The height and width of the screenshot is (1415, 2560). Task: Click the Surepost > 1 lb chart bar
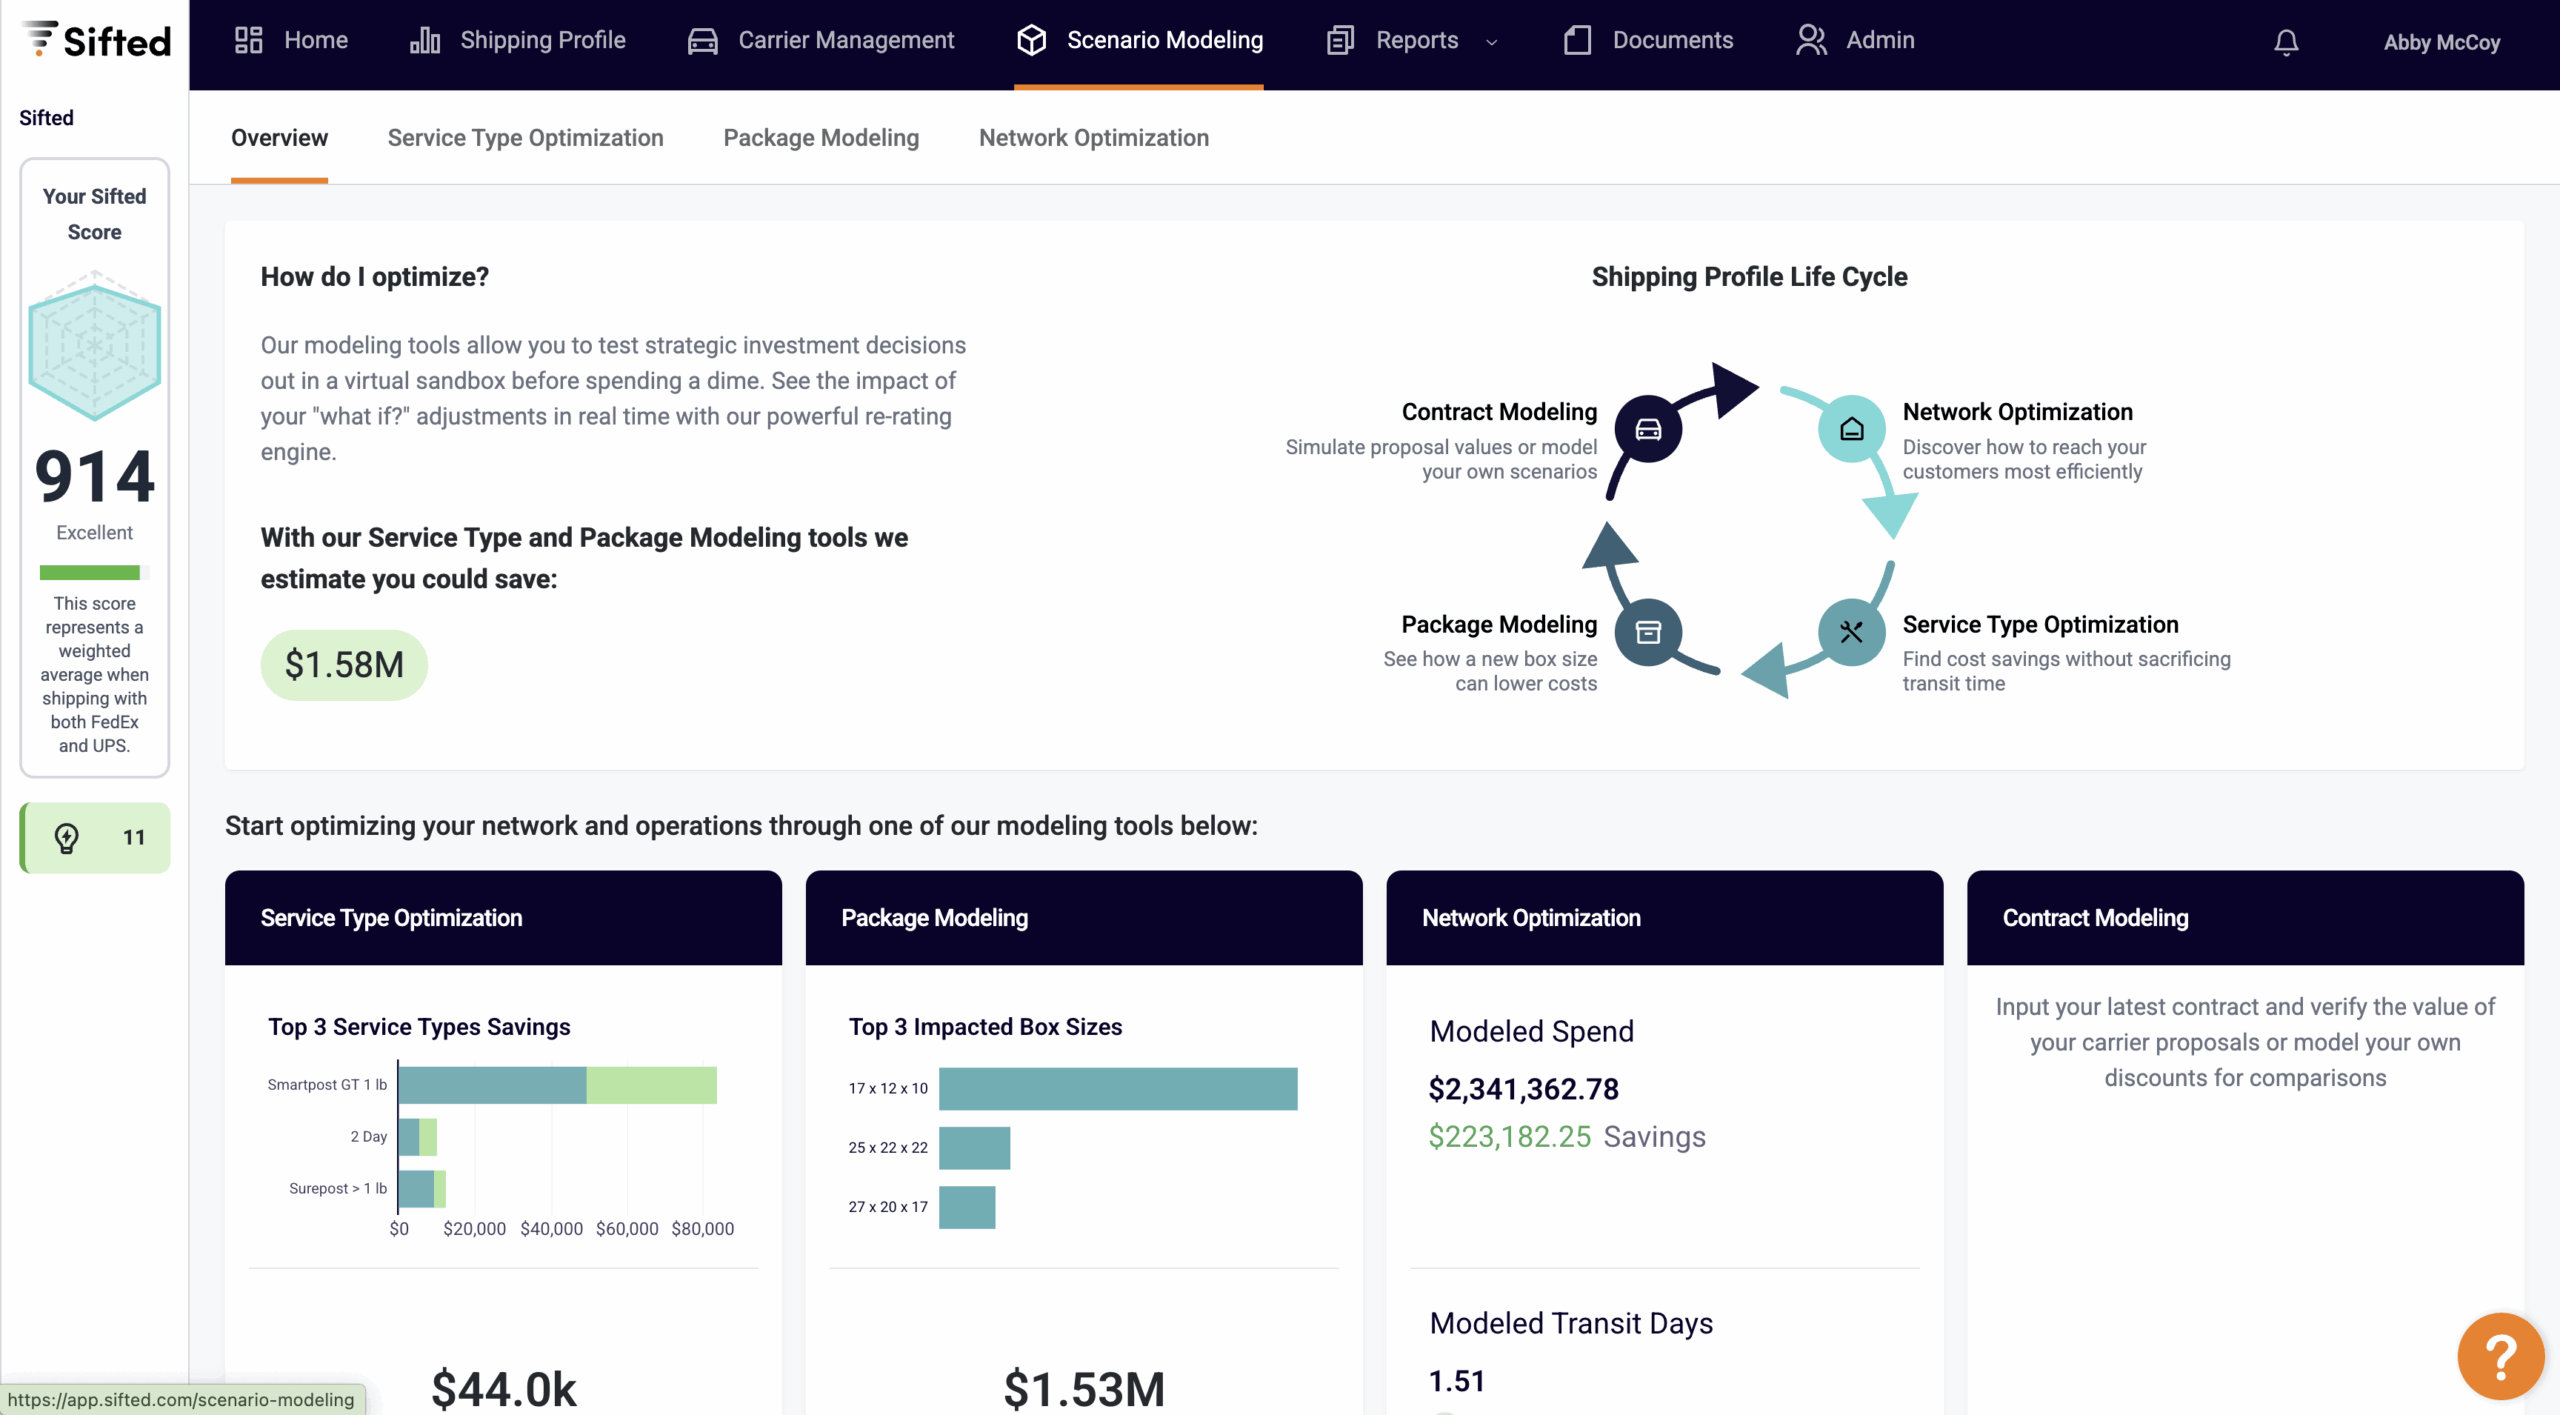[x=422, y=1189]
